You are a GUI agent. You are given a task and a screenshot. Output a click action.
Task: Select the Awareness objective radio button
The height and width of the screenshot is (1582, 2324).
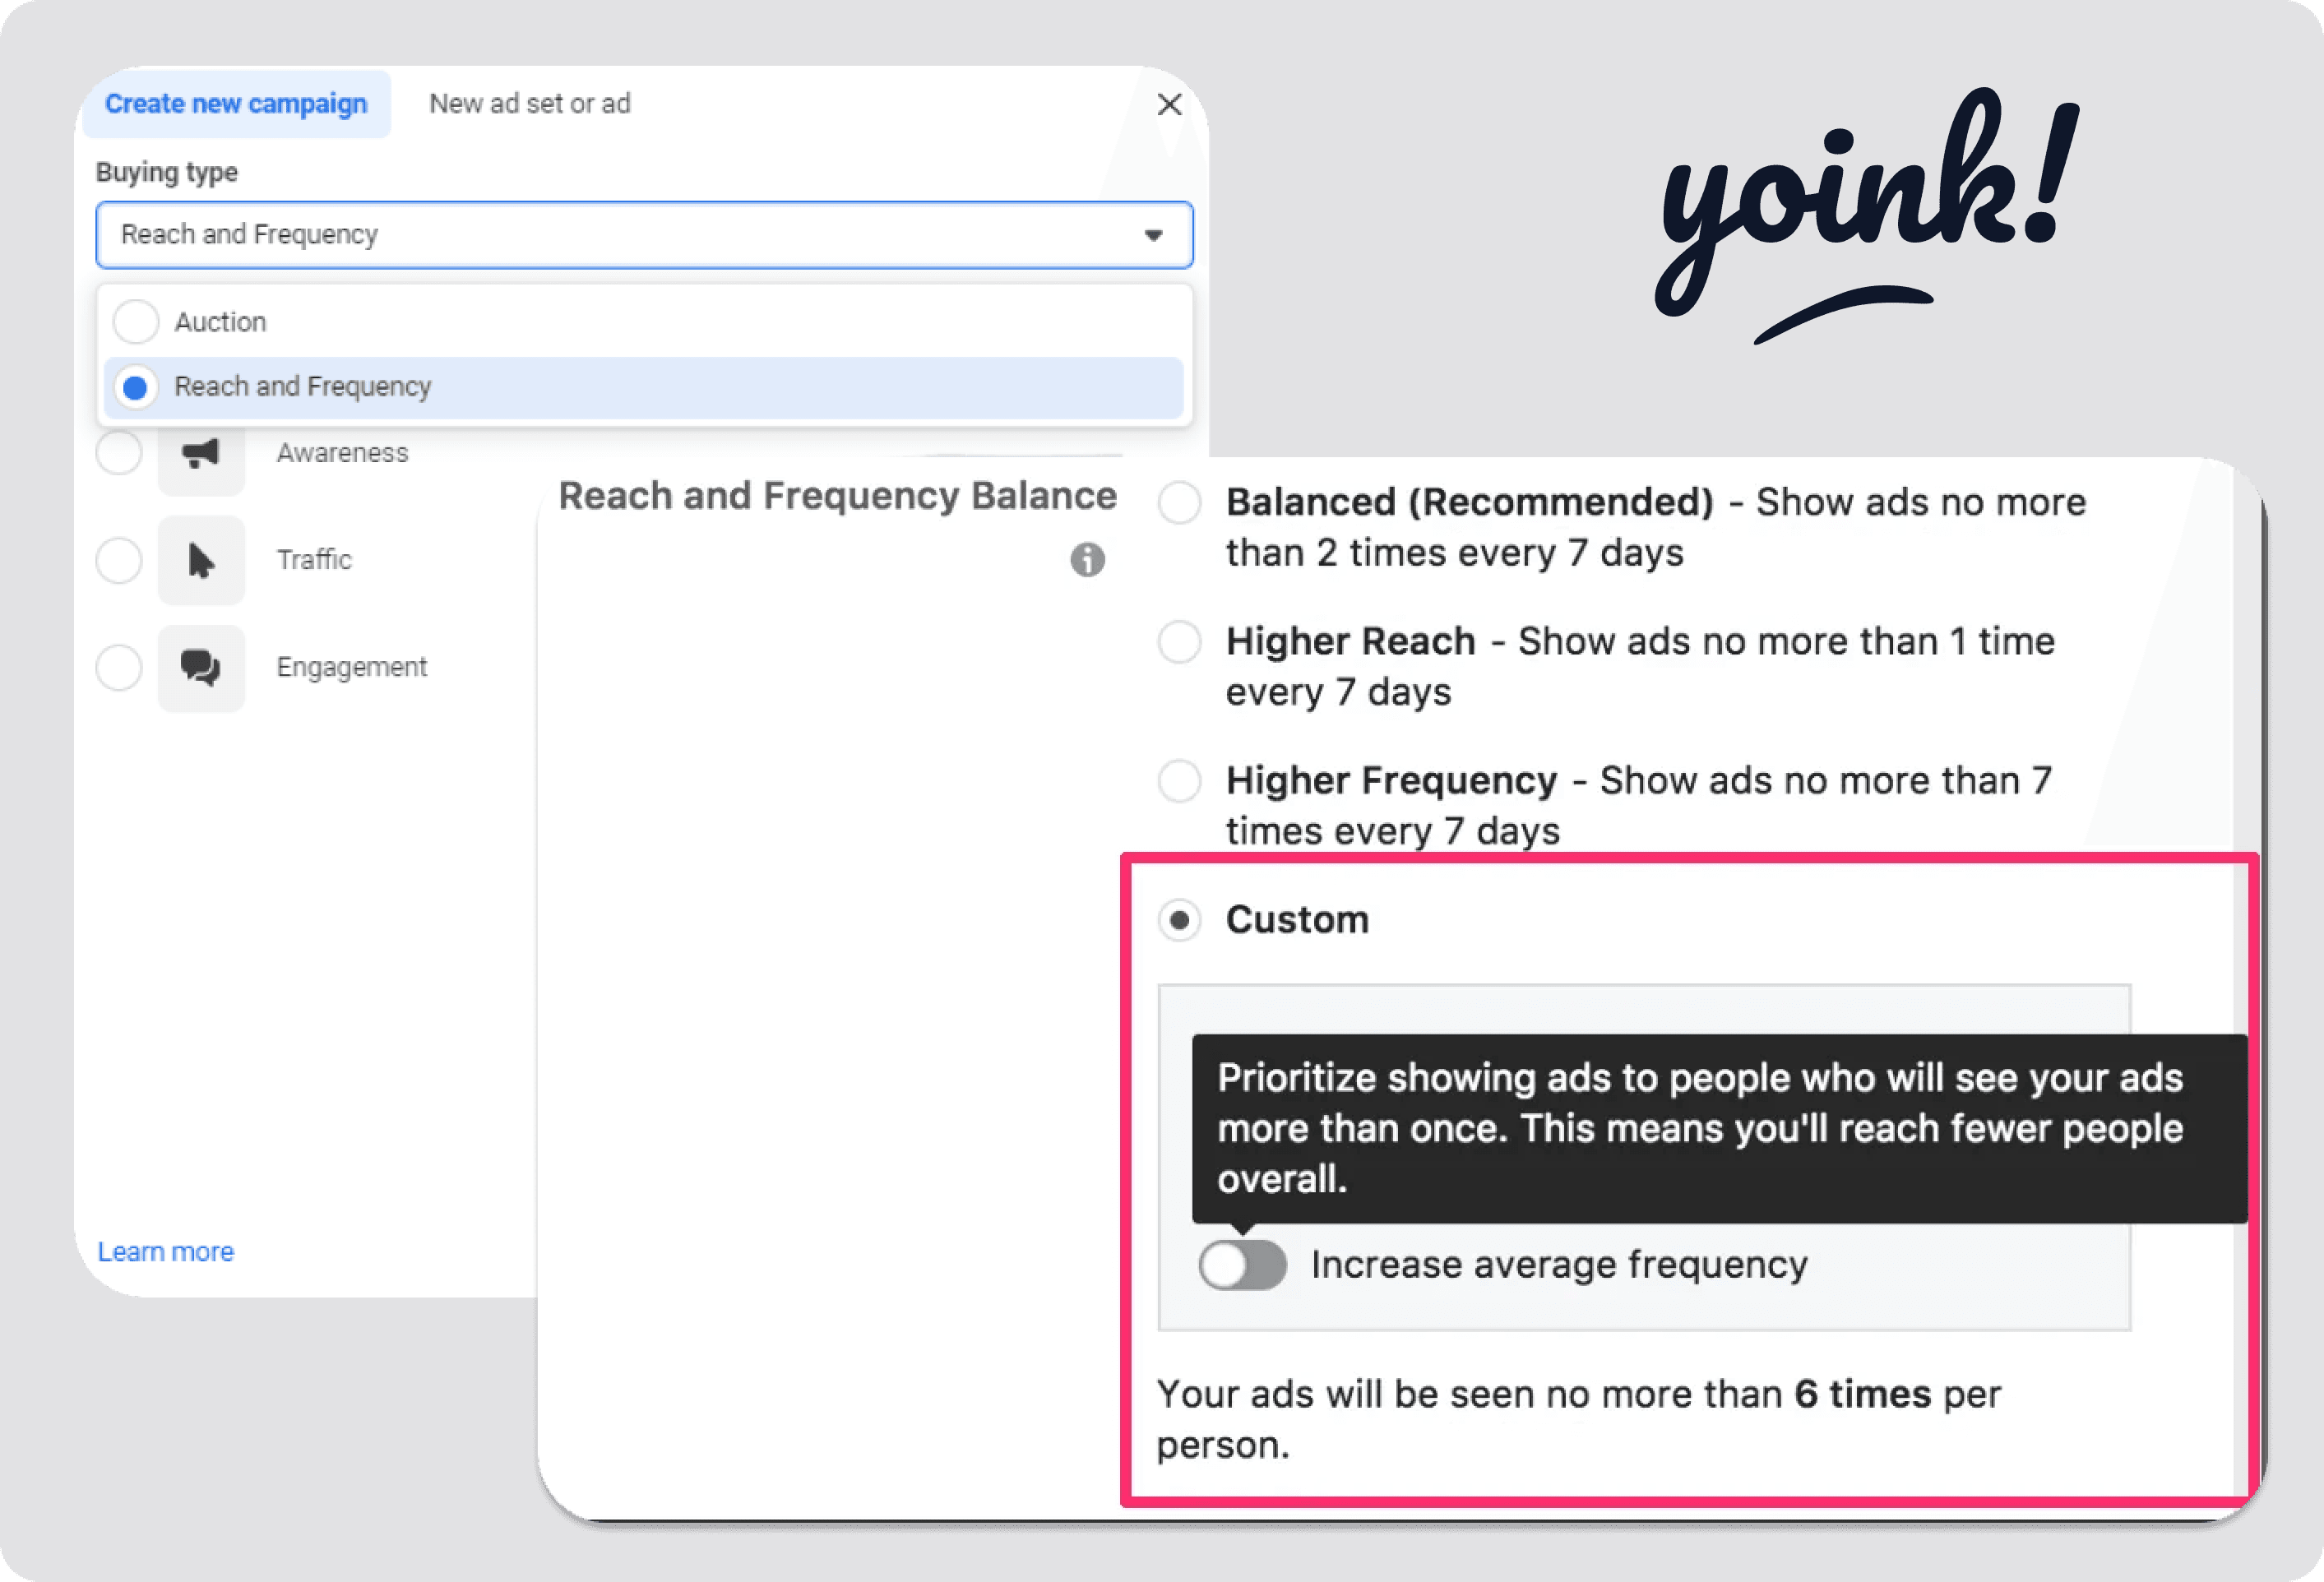pos(119,453)
